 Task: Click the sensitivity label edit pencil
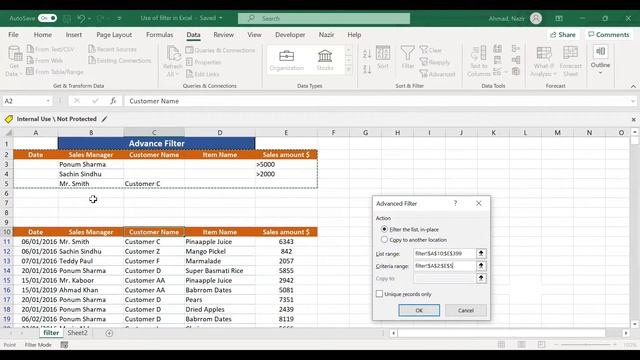(104, 119)
